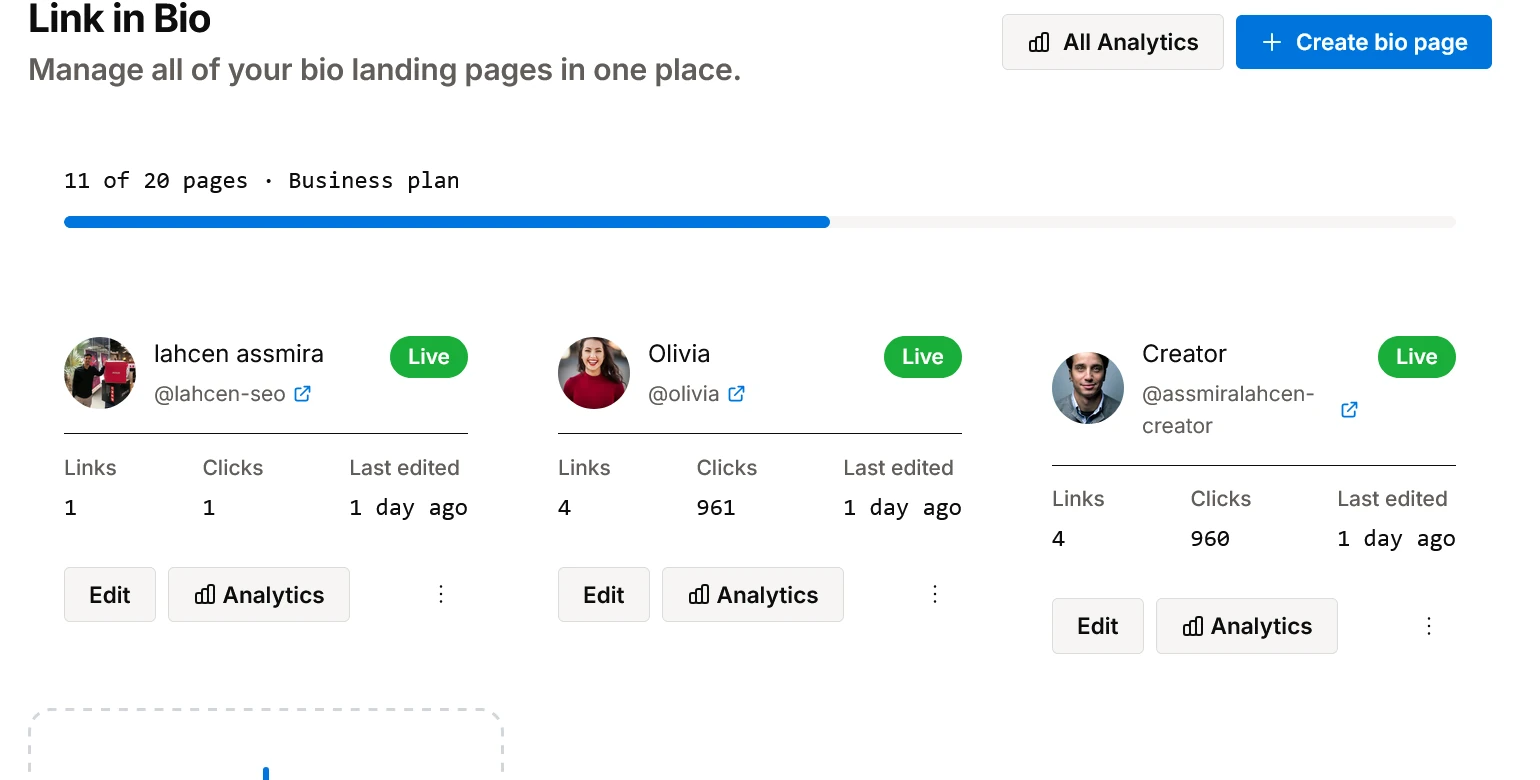
Task: Click Olivia profile avatar
Action: [594, 373]
